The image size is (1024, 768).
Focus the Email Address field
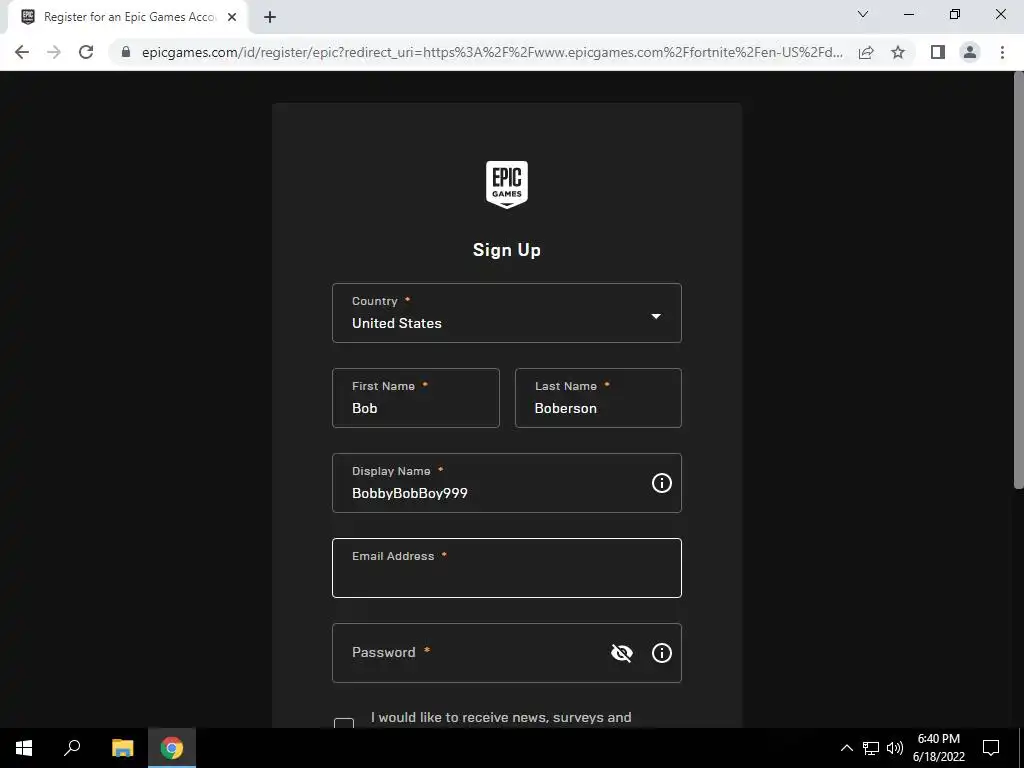(x=507, y=568)
